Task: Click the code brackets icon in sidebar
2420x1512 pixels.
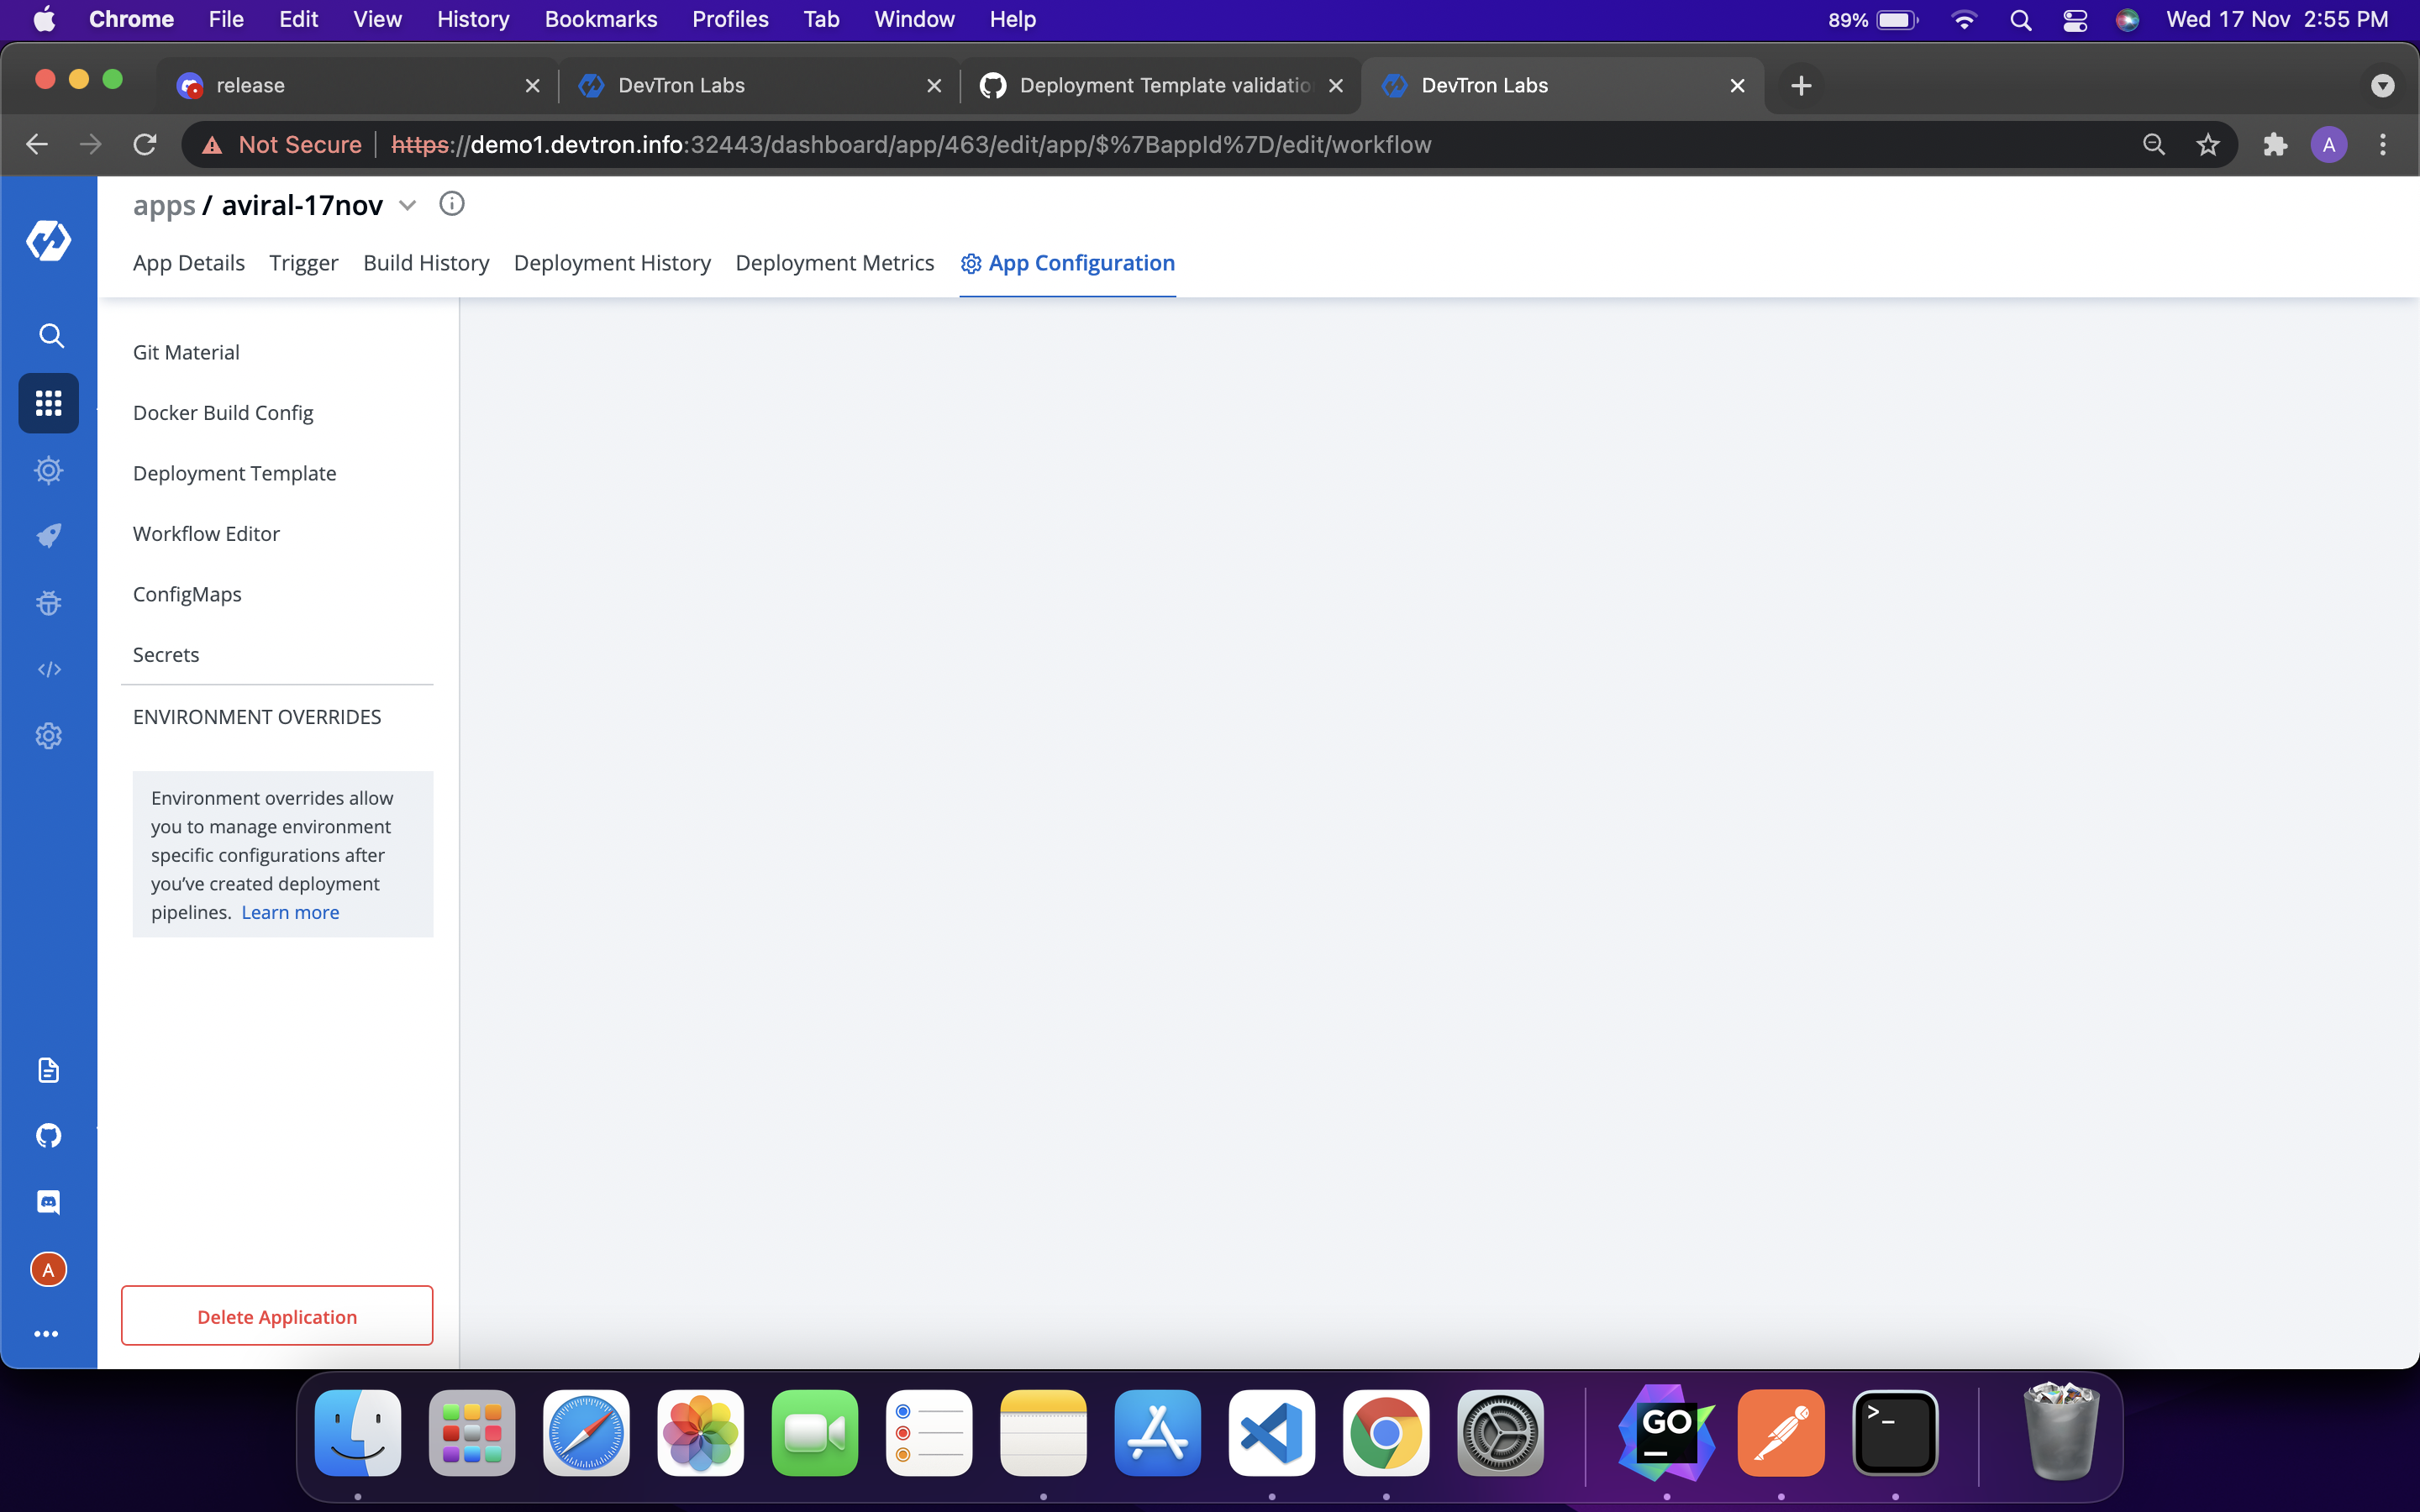Action: coord(48,669)
